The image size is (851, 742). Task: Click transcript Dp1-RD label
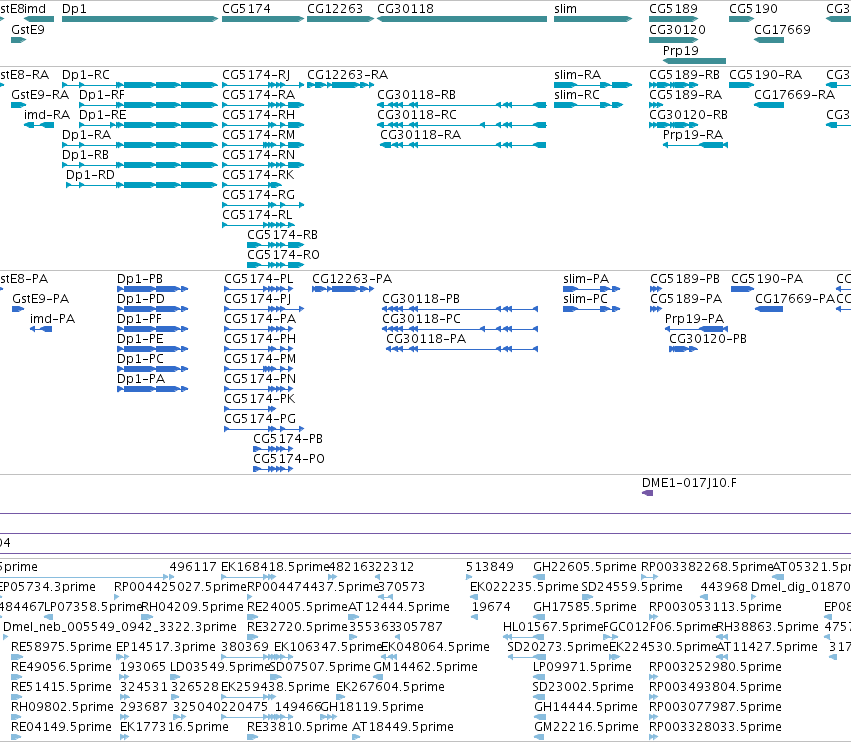click(x=90, y=175)
